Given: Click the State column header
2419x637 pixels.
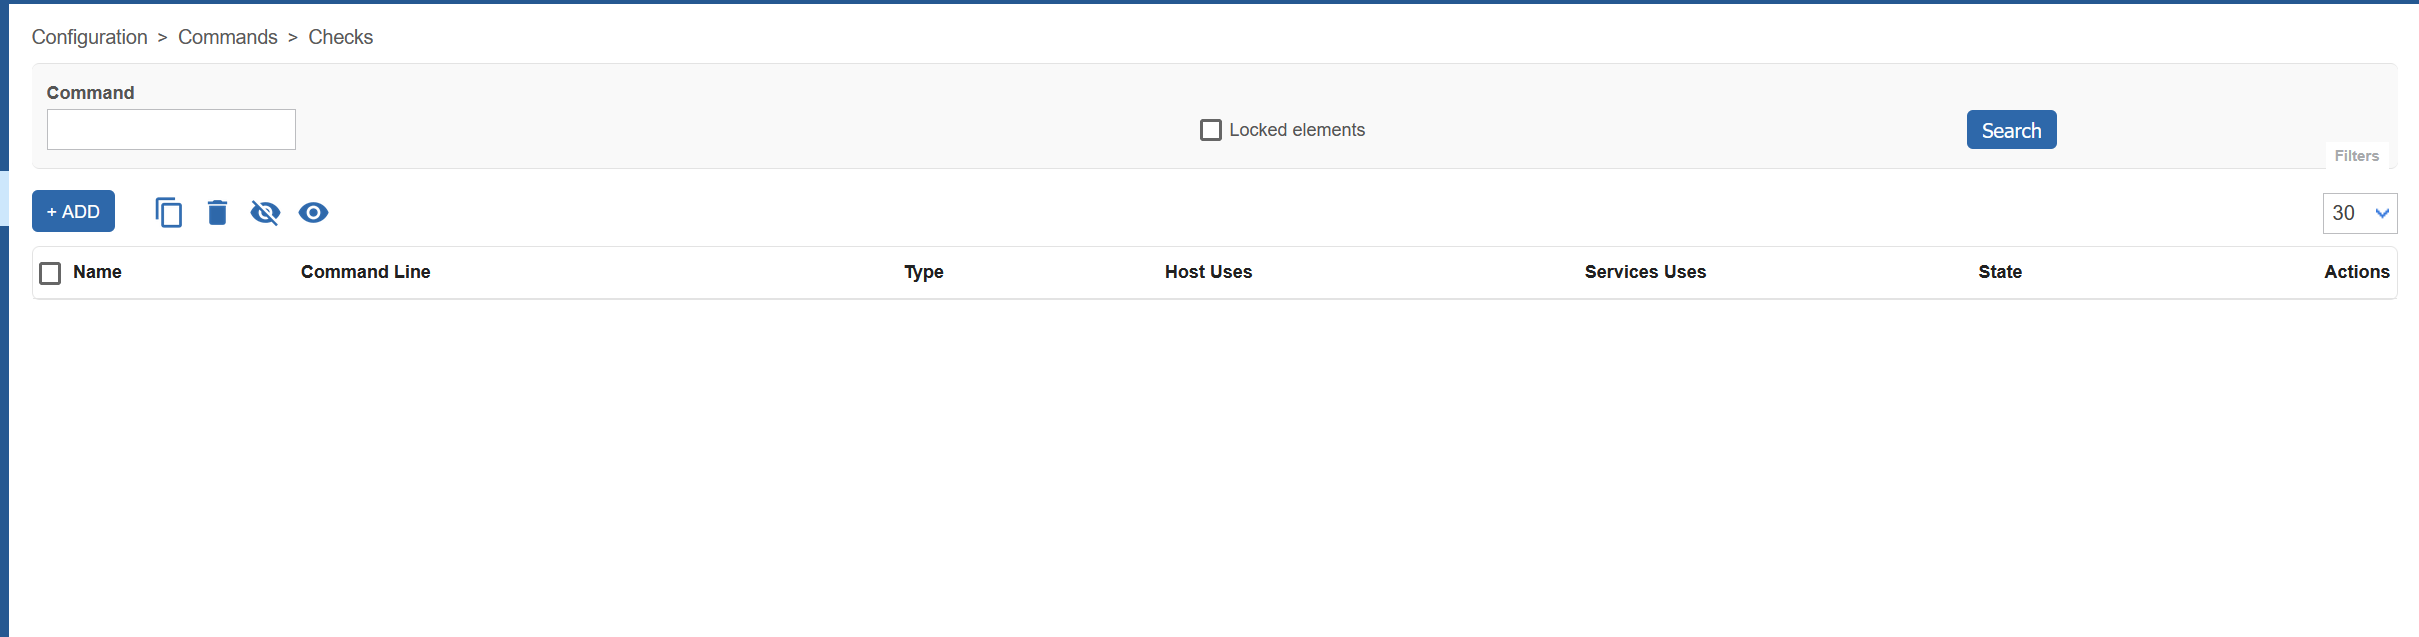Looking at the screenshot, I should [2000, 272].
